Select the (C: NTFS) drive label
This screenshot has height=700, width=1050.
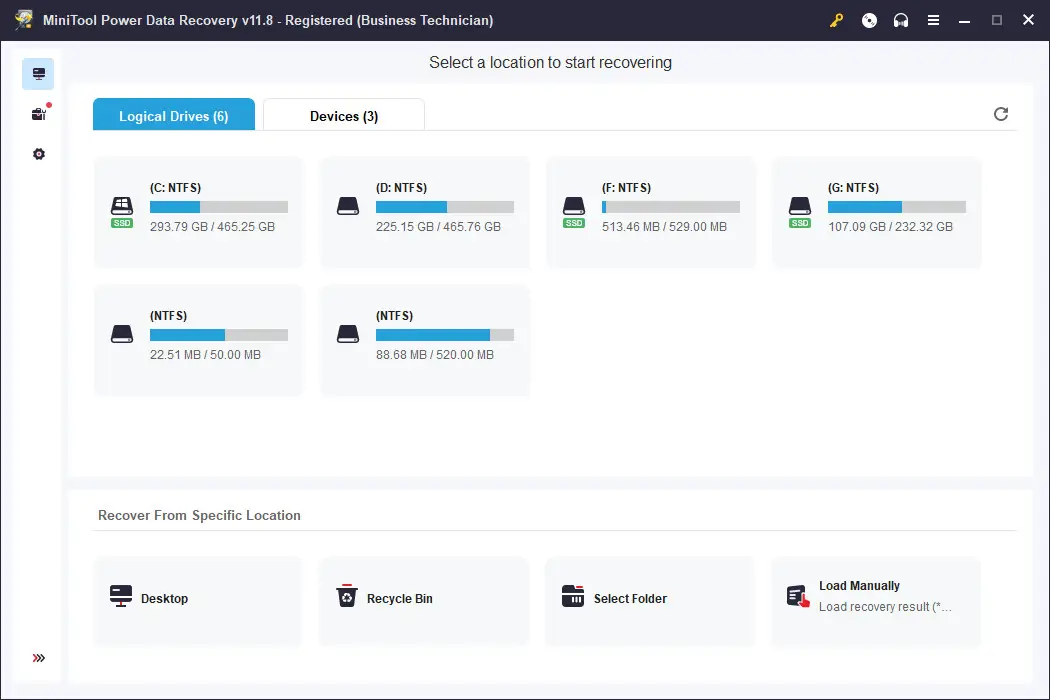point(175,188)
